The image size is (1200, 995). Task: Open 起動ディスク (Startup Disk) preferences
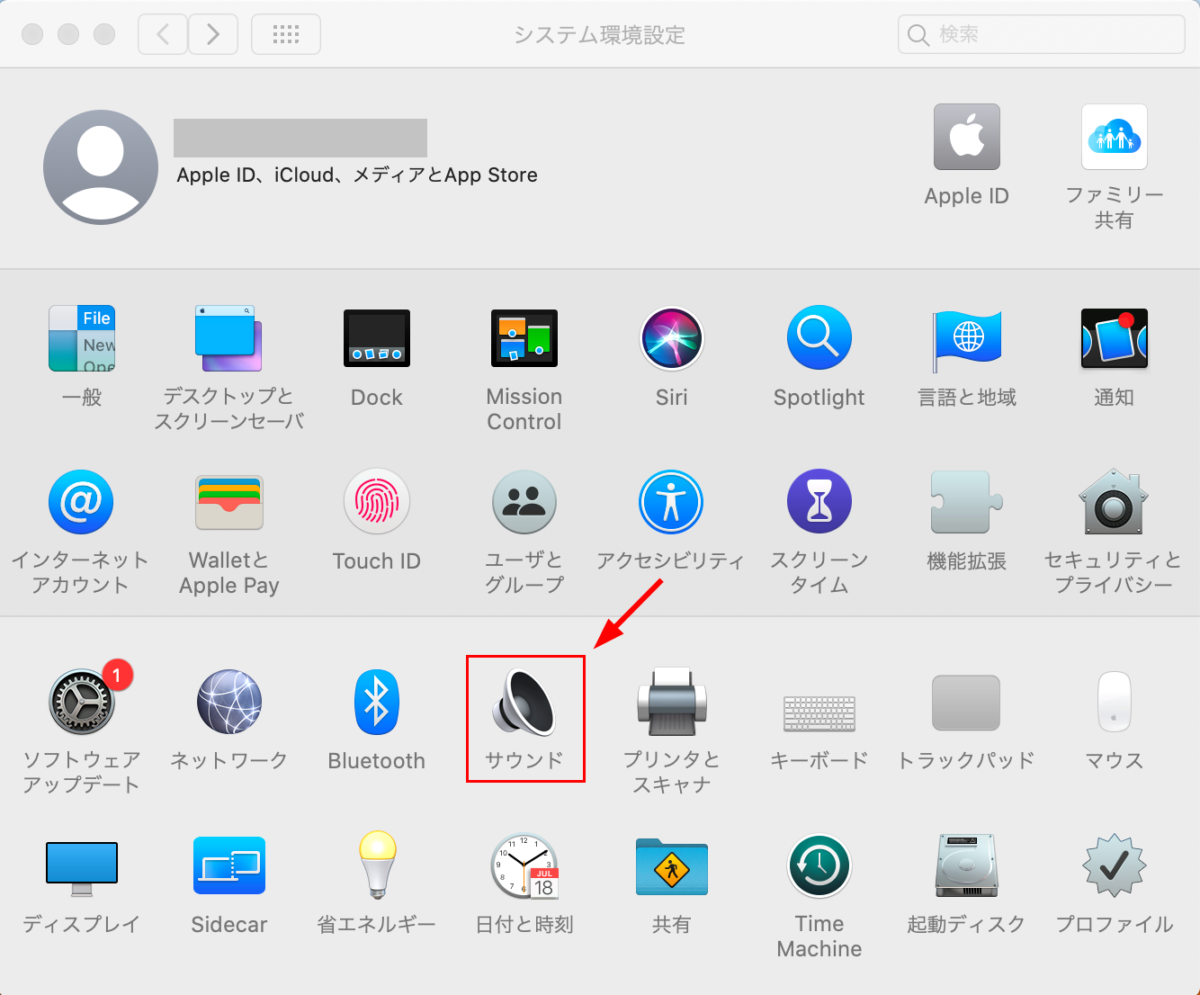click(967, 866)
